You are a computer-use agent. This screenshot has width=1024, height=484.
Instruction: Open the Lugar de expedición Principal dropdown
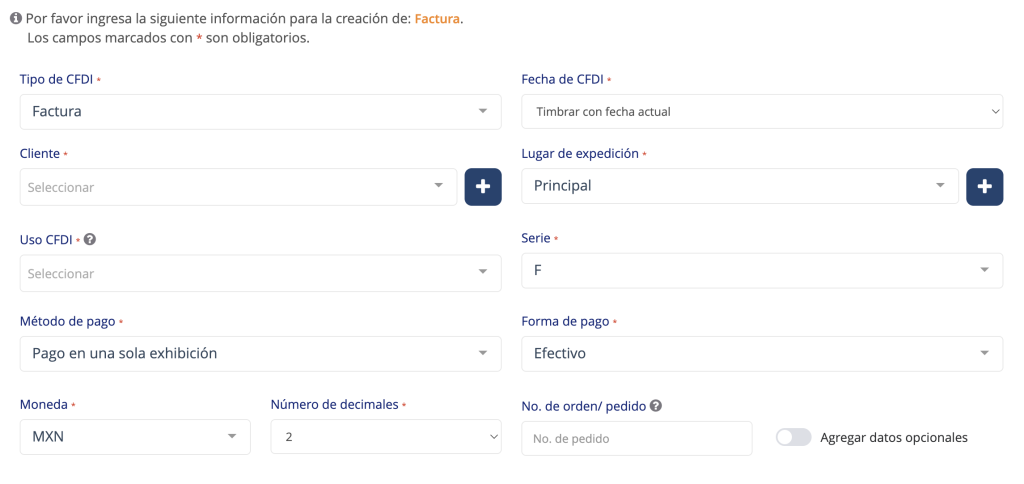(x=740, y=186)
